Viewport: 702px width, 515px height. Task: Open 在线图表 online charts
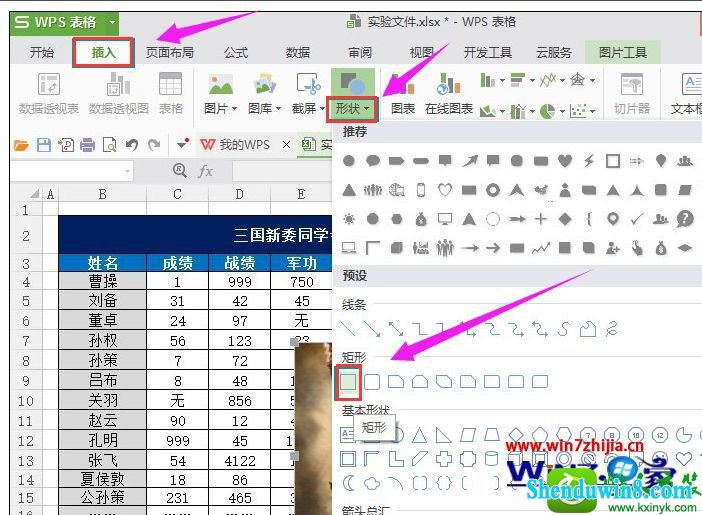449,94
